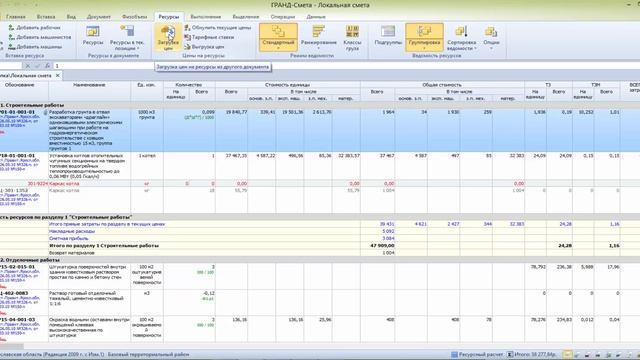Open the Ранжирование dropdown

318,37
